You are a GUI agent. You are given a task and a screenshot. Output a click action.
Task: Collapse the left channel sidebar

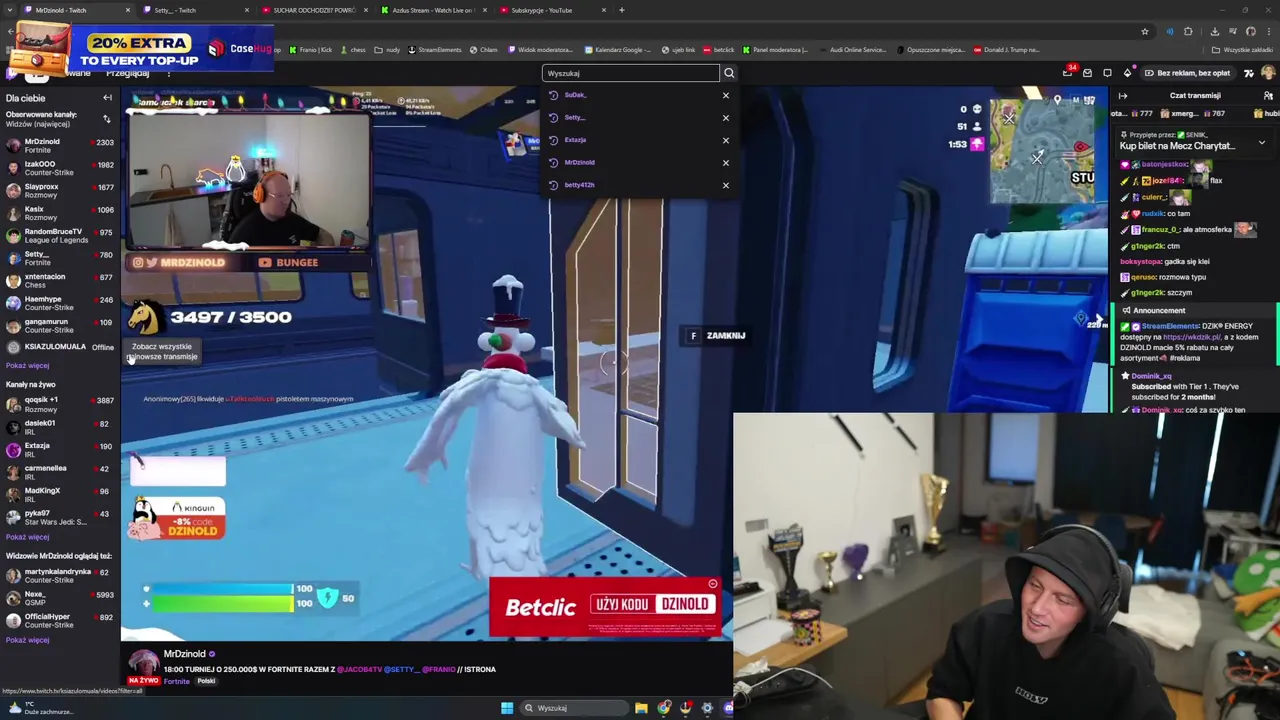click(107, 98)
